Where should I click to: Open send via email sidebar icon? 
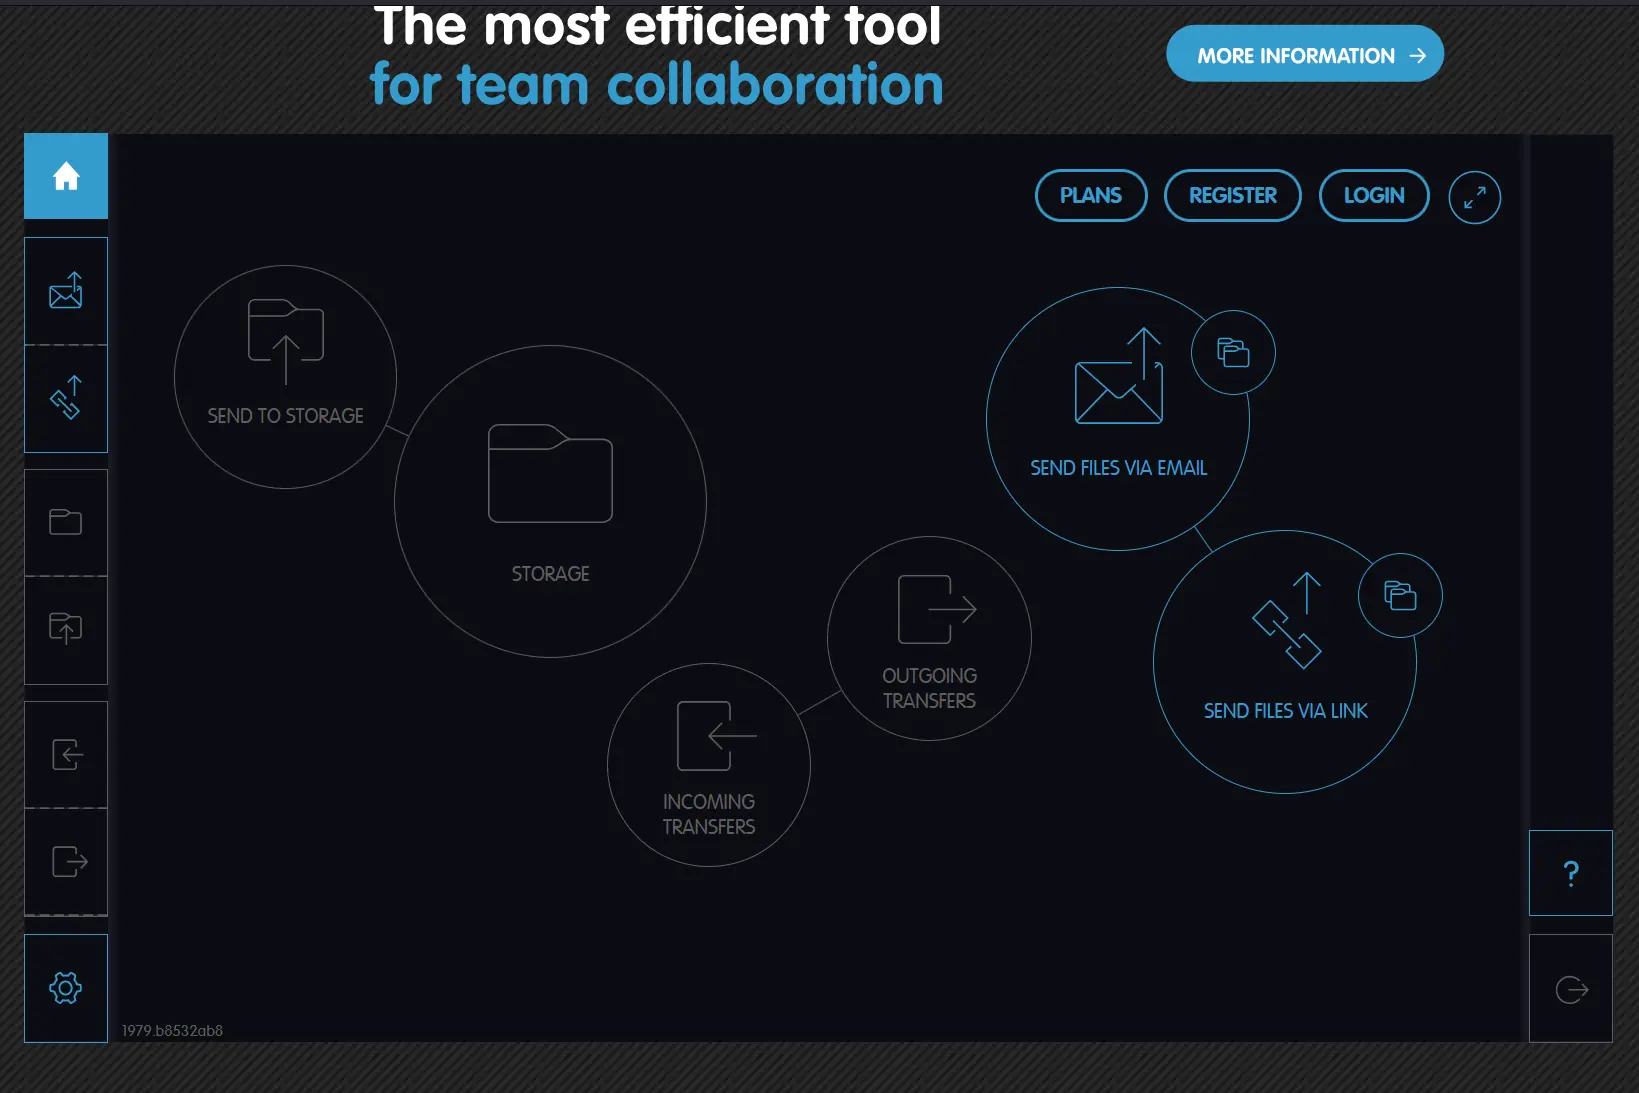pos(66,291)
